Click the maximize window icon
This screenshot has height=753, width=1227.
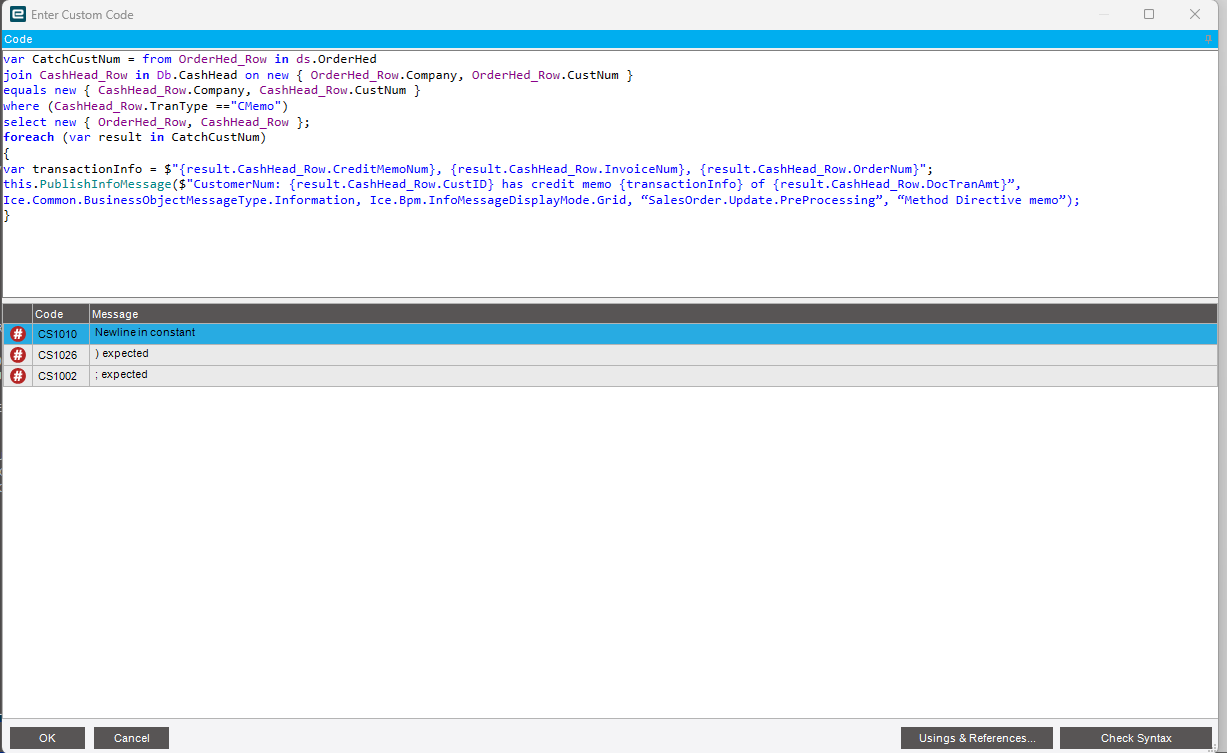pos(1148,14)
